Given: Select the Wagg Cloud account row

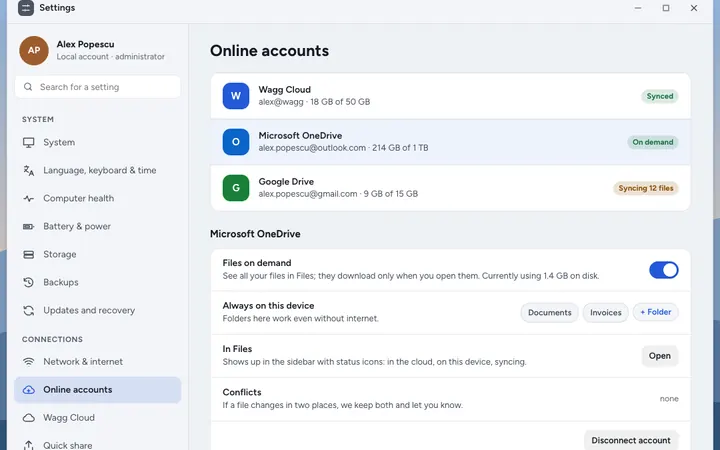Looking at the screenshot, I should click(450, 96).
